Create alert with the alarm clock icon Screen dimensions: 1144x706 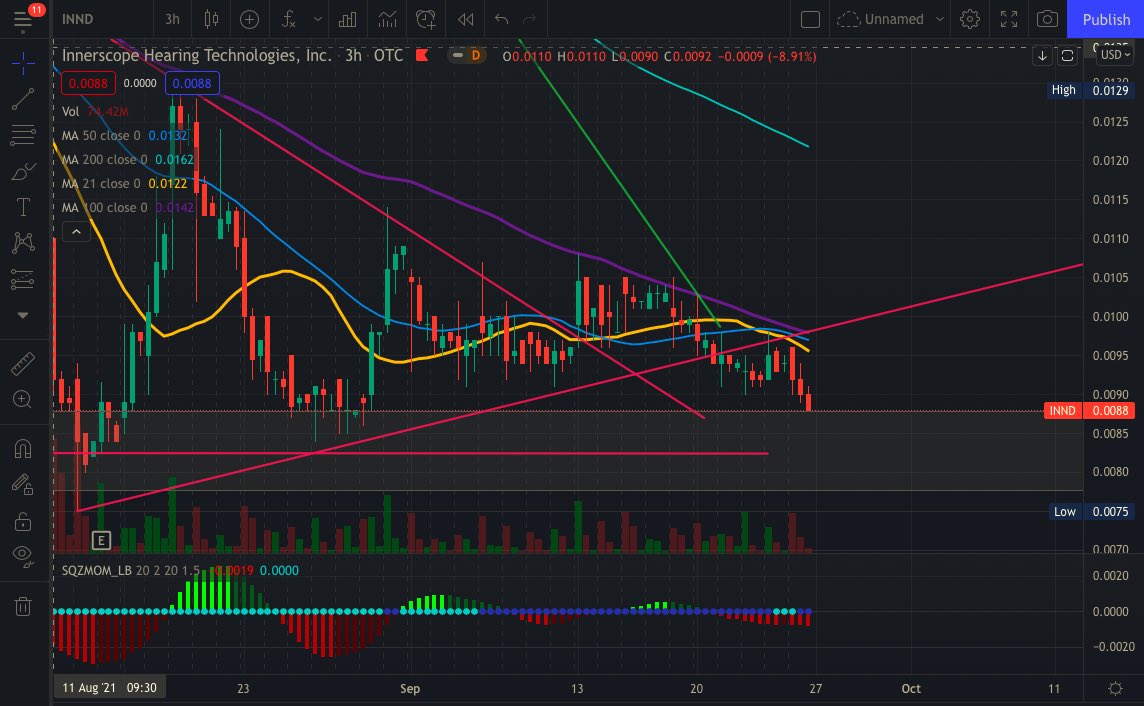(x=426, y=19)
